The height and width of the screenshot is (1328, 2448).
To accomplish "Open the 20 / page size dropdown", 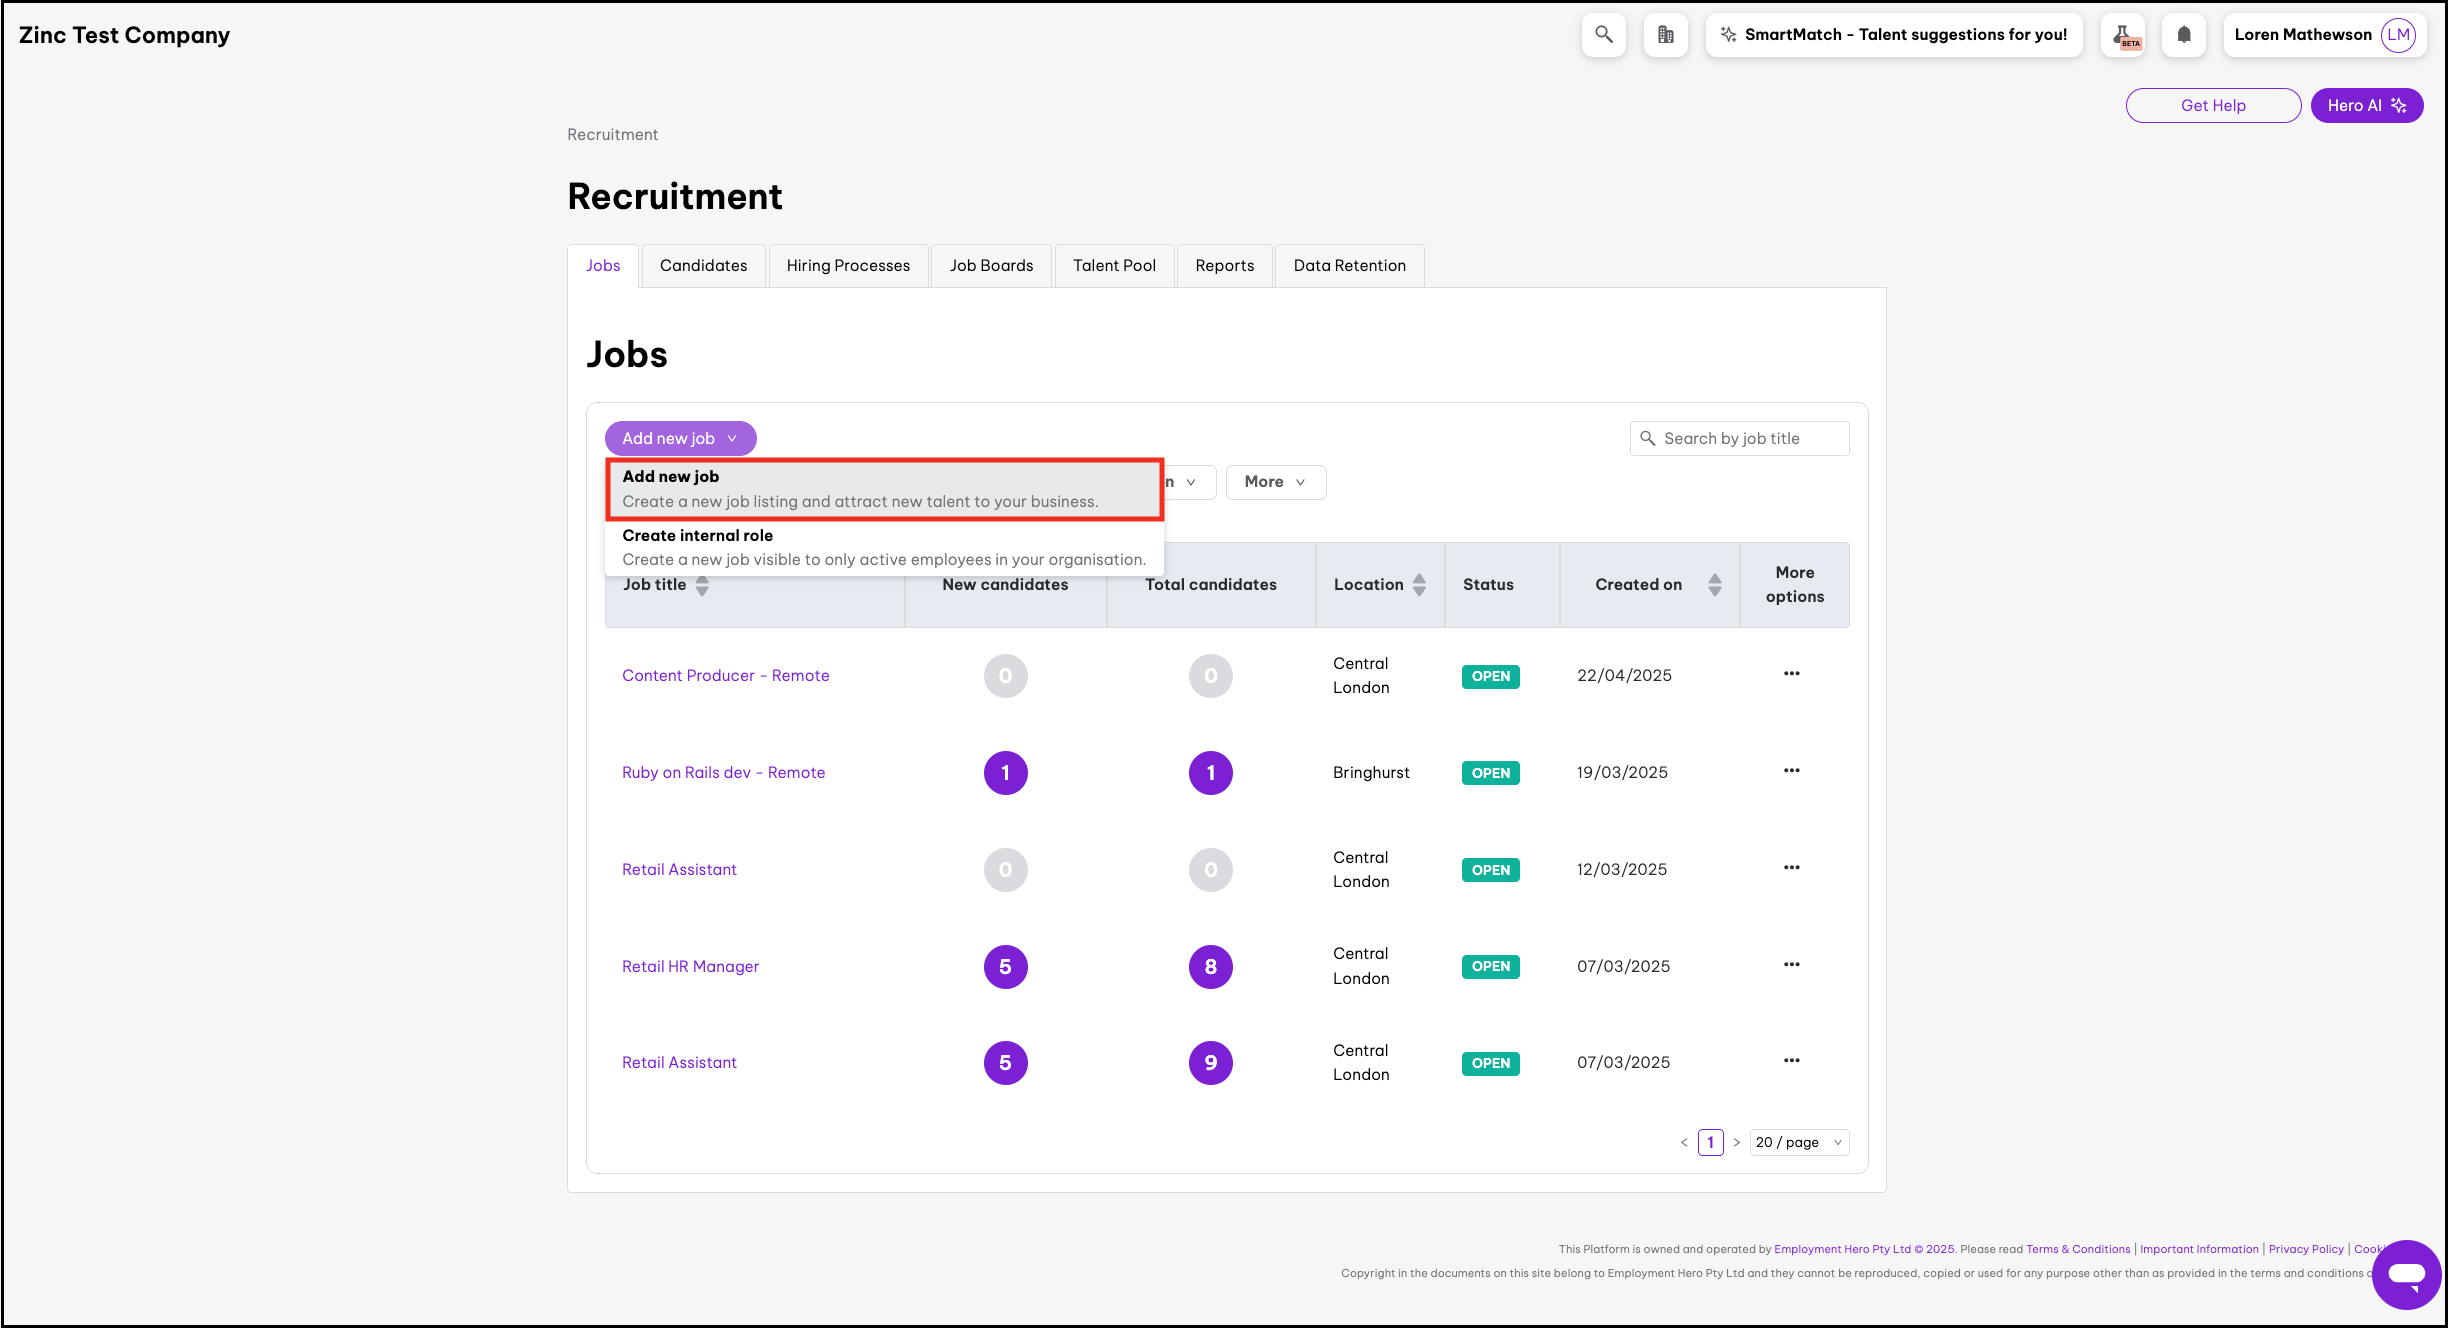I will point(1798,1142).
